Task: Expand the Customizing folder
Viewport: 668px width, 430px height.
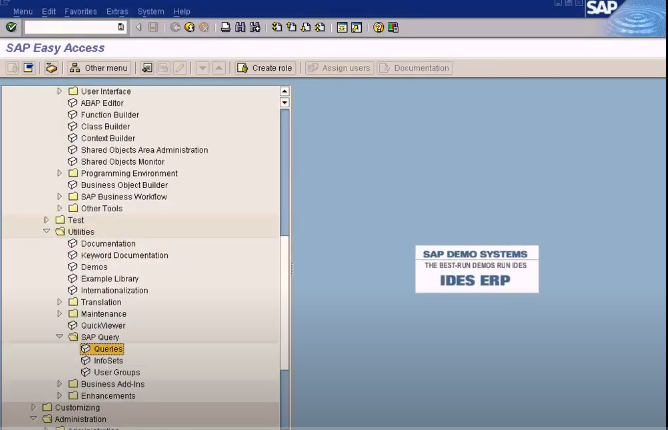Action: [33, 407]
